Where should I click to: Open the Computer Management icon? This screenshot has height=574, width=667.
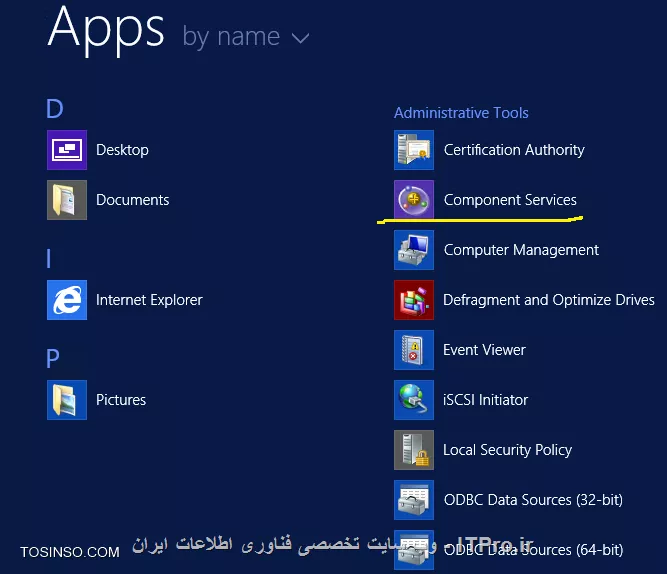point(414,250)
